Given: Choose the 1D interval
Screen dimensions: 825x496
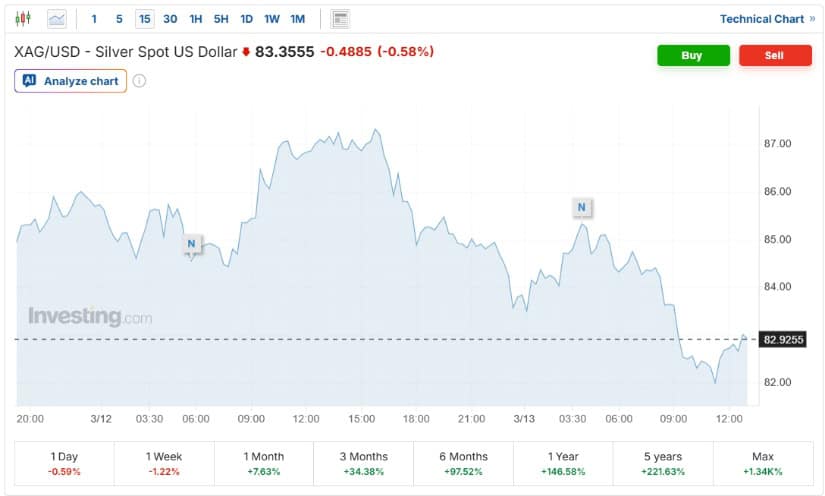Looking at the screenshot, I should click(x=246, y=19).
